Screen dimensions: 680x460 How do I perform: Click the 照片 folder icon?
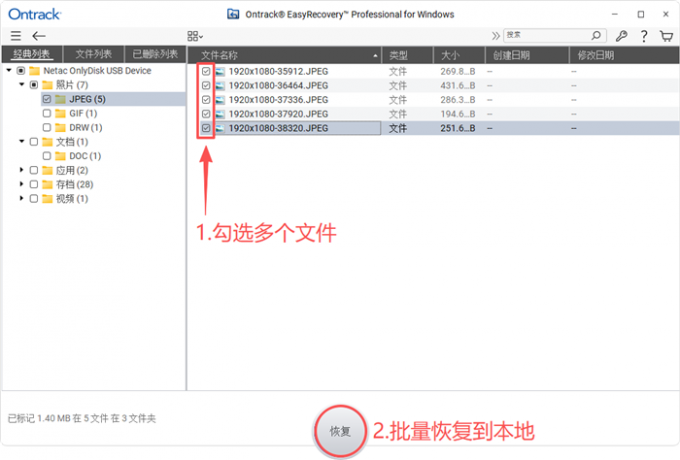[47, 85]
